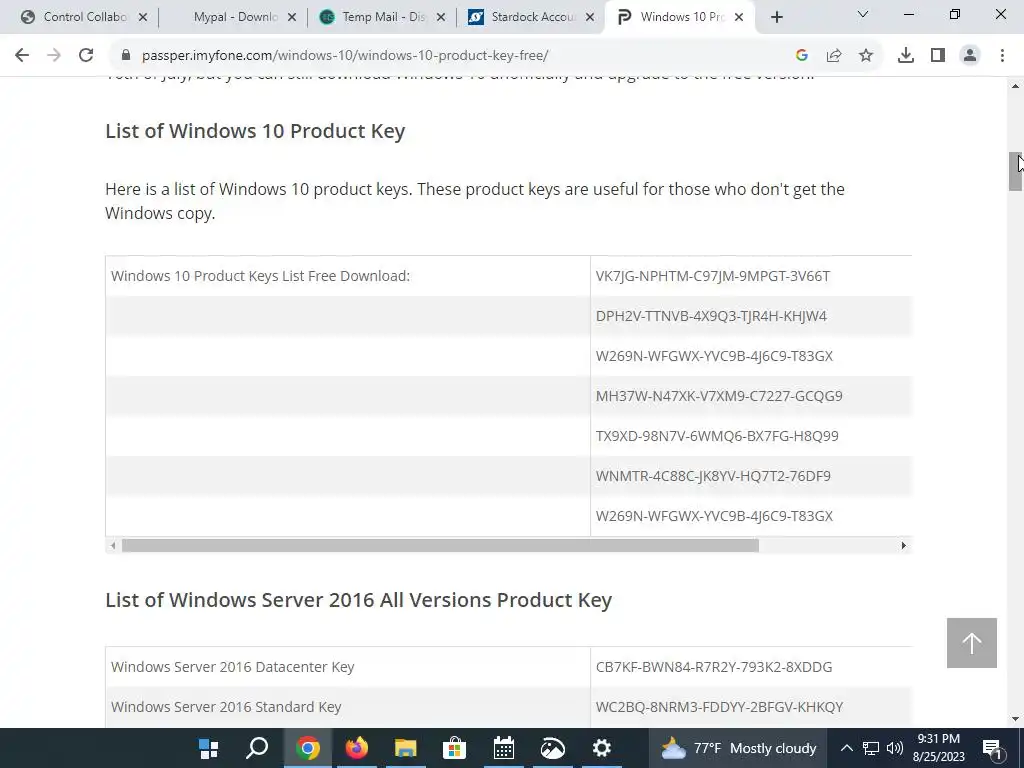Screen dimensions: 1024x768
Task: Open taskbar Search
Action: (x=257, y=748)
